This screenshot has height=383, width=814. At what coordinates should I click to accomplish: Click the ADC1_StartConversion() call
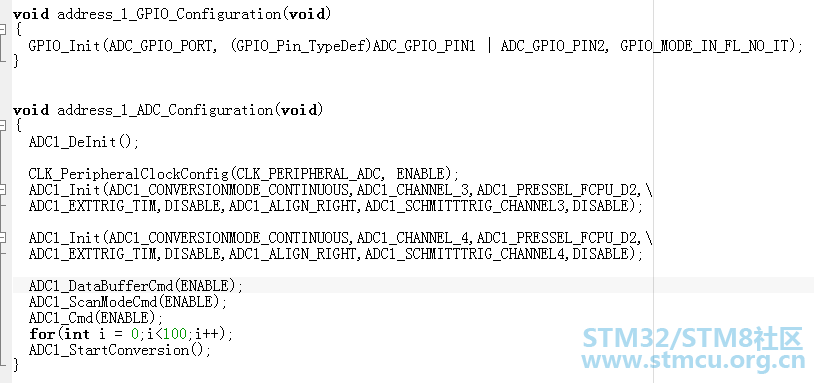click(120, 350)
